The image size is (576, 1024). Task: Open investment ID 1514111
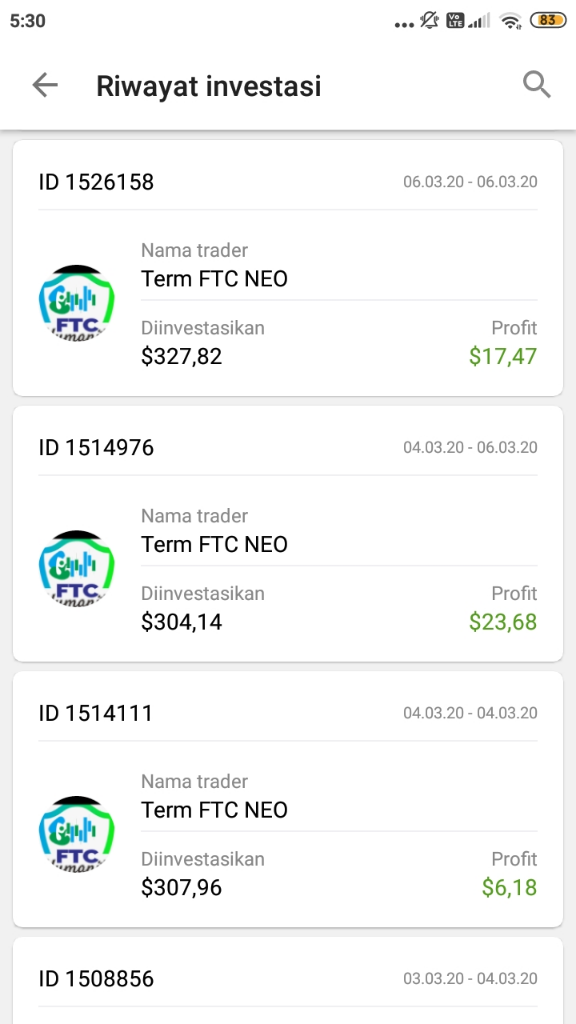pyautogui.click(x=288, y=799)
